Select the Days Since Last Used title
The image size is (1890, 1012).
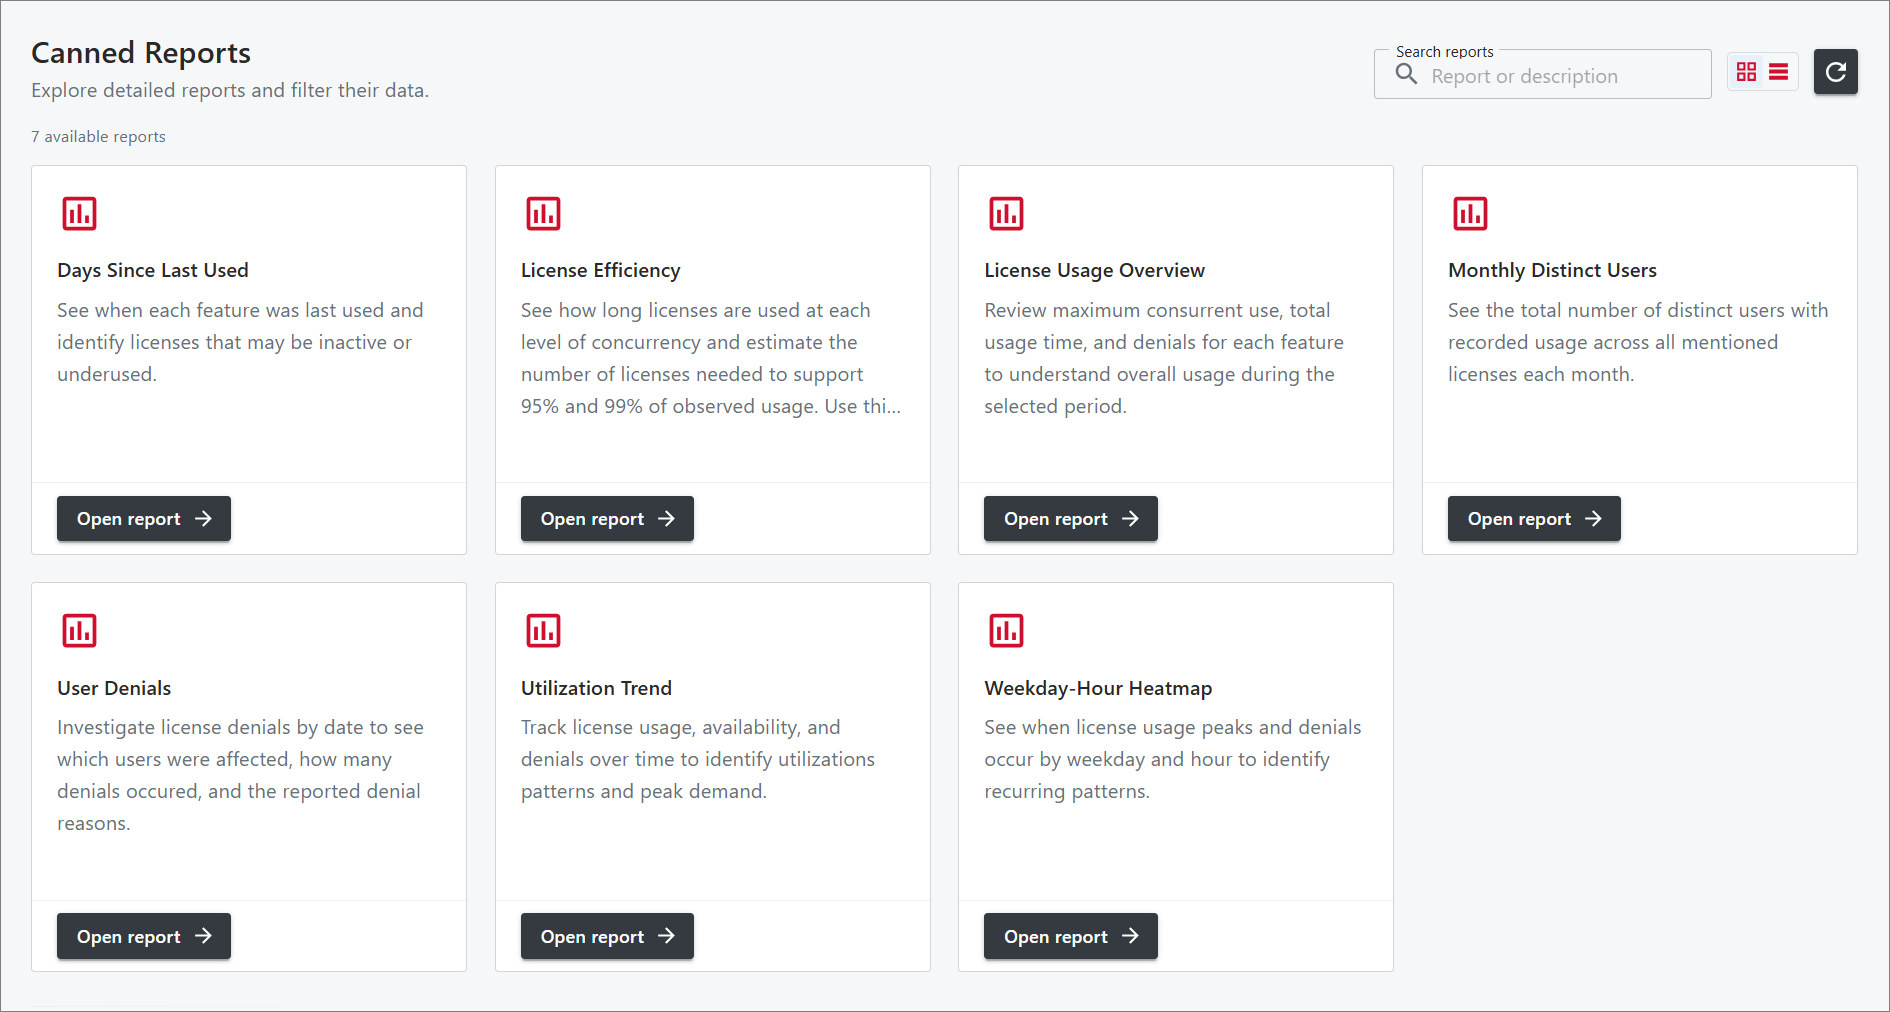pyautogui.click(x=153, y=270)
